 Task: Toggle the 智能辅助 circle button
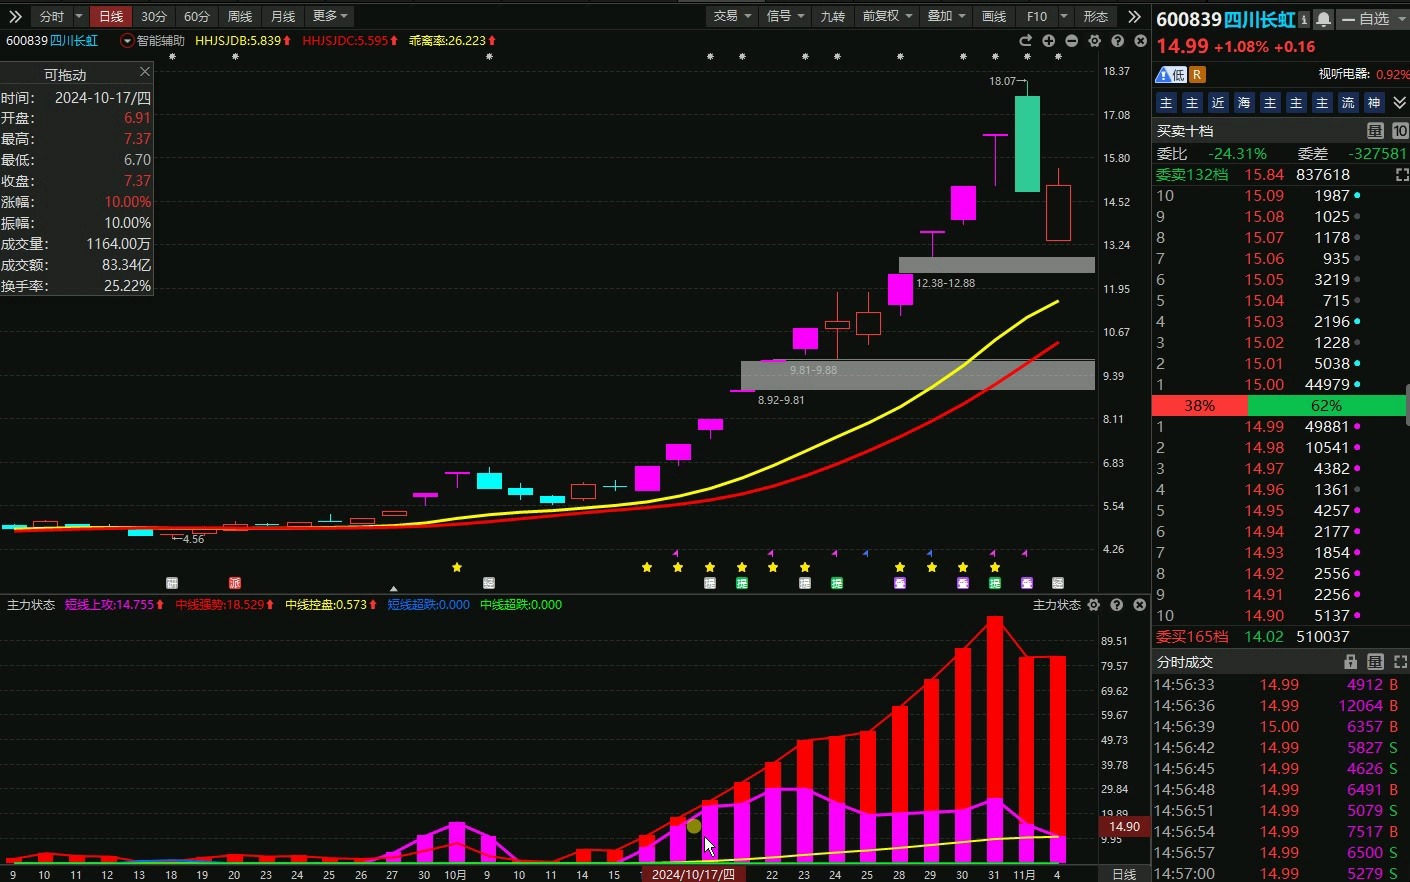coord(127,41)
